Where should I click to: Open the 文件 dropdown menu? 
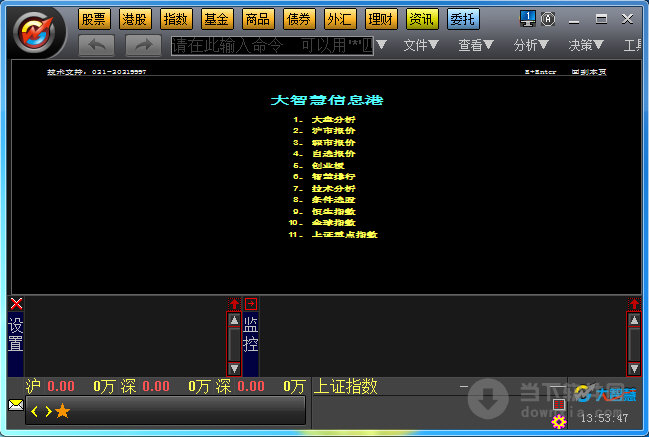[x=421, y=45]
